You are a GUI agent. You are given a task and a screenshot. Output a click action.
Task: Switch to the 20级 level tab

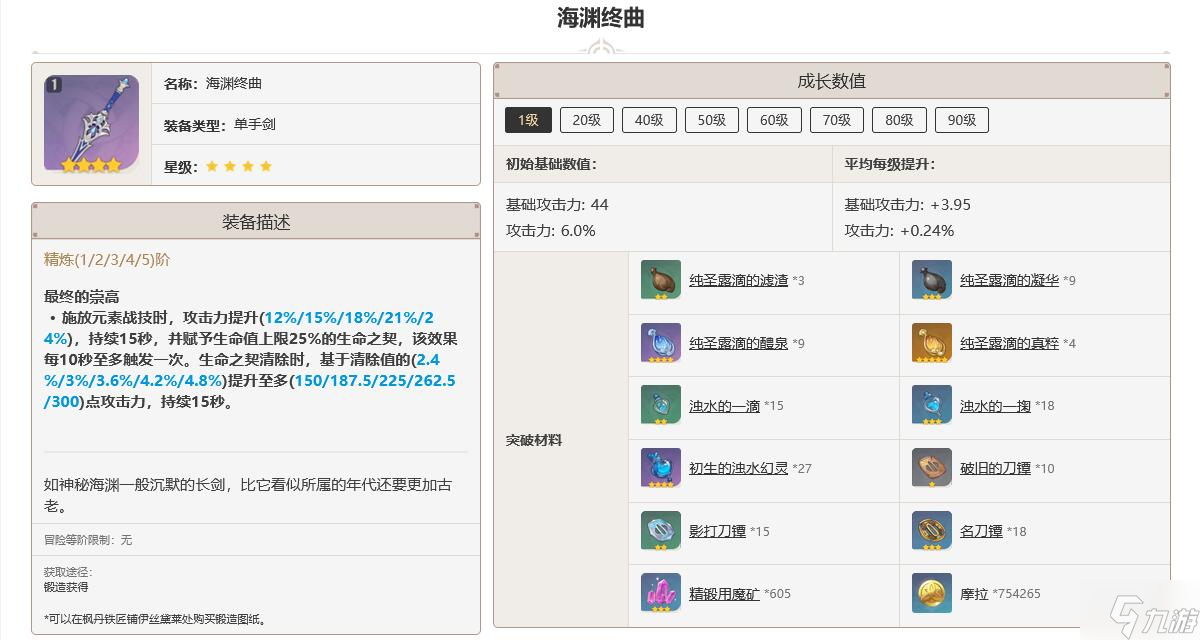[587, 120]
